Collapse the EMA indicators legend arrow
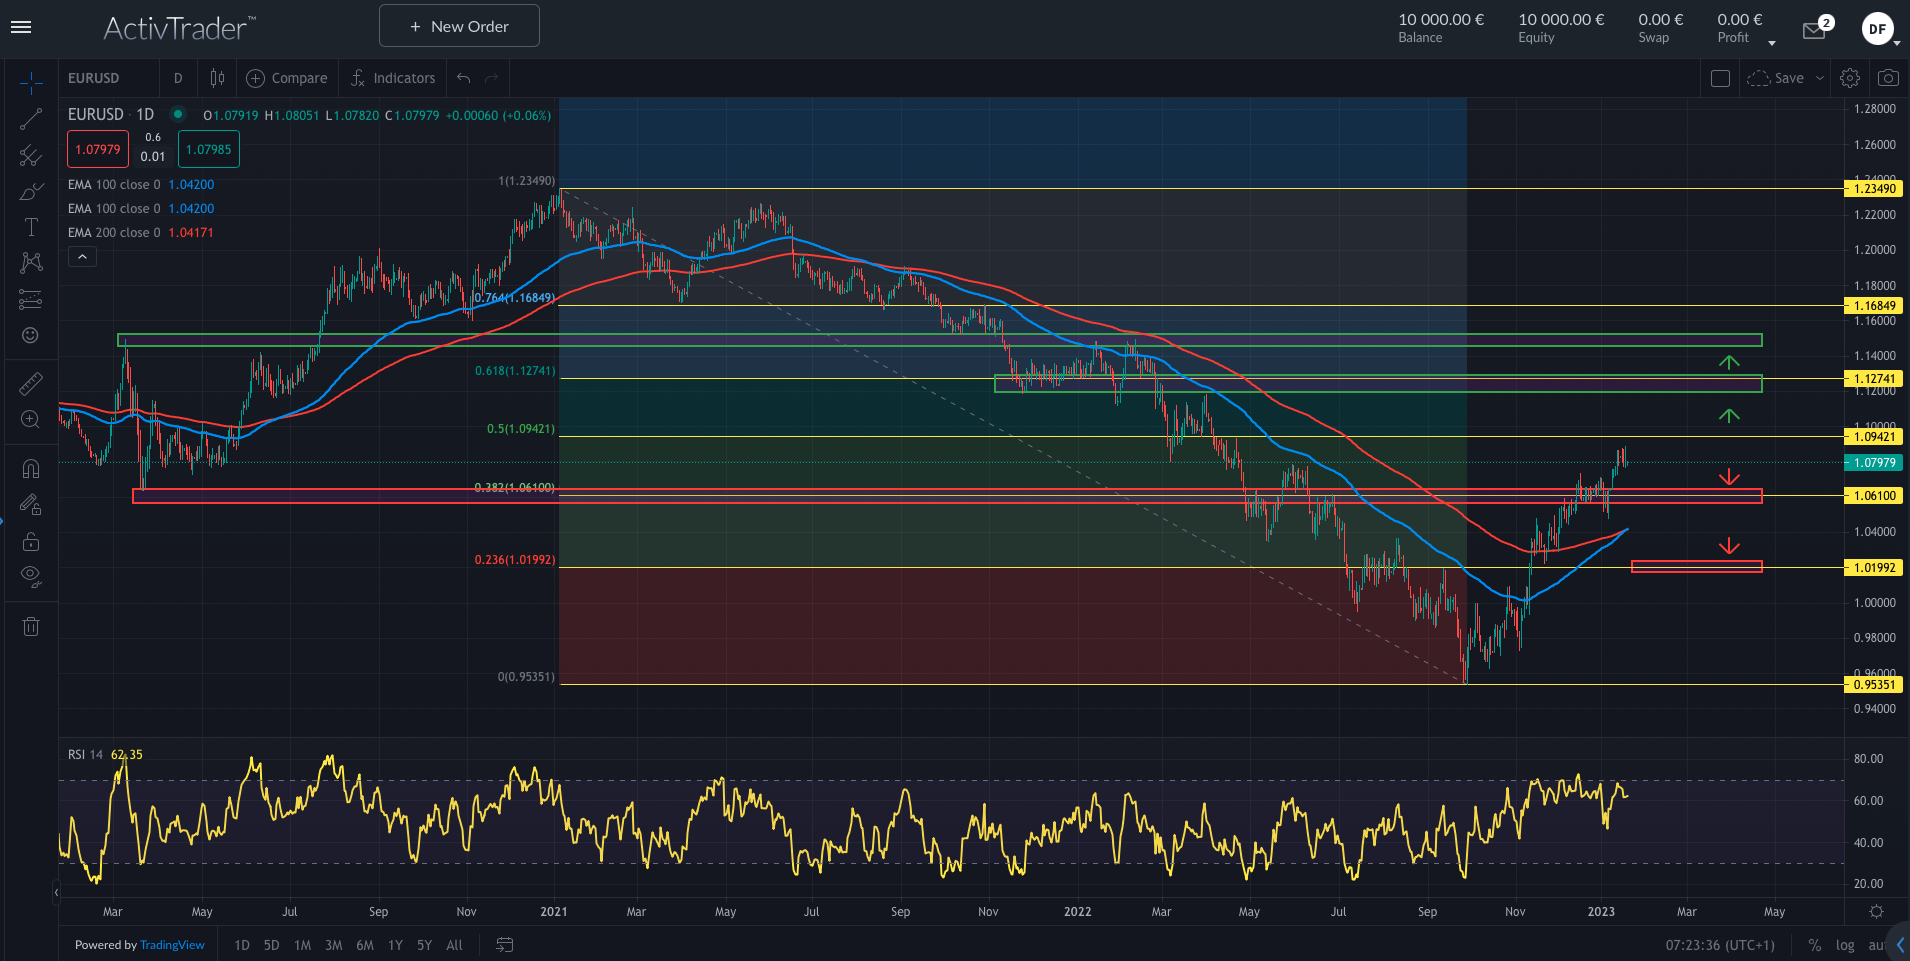 pos(82,256)
